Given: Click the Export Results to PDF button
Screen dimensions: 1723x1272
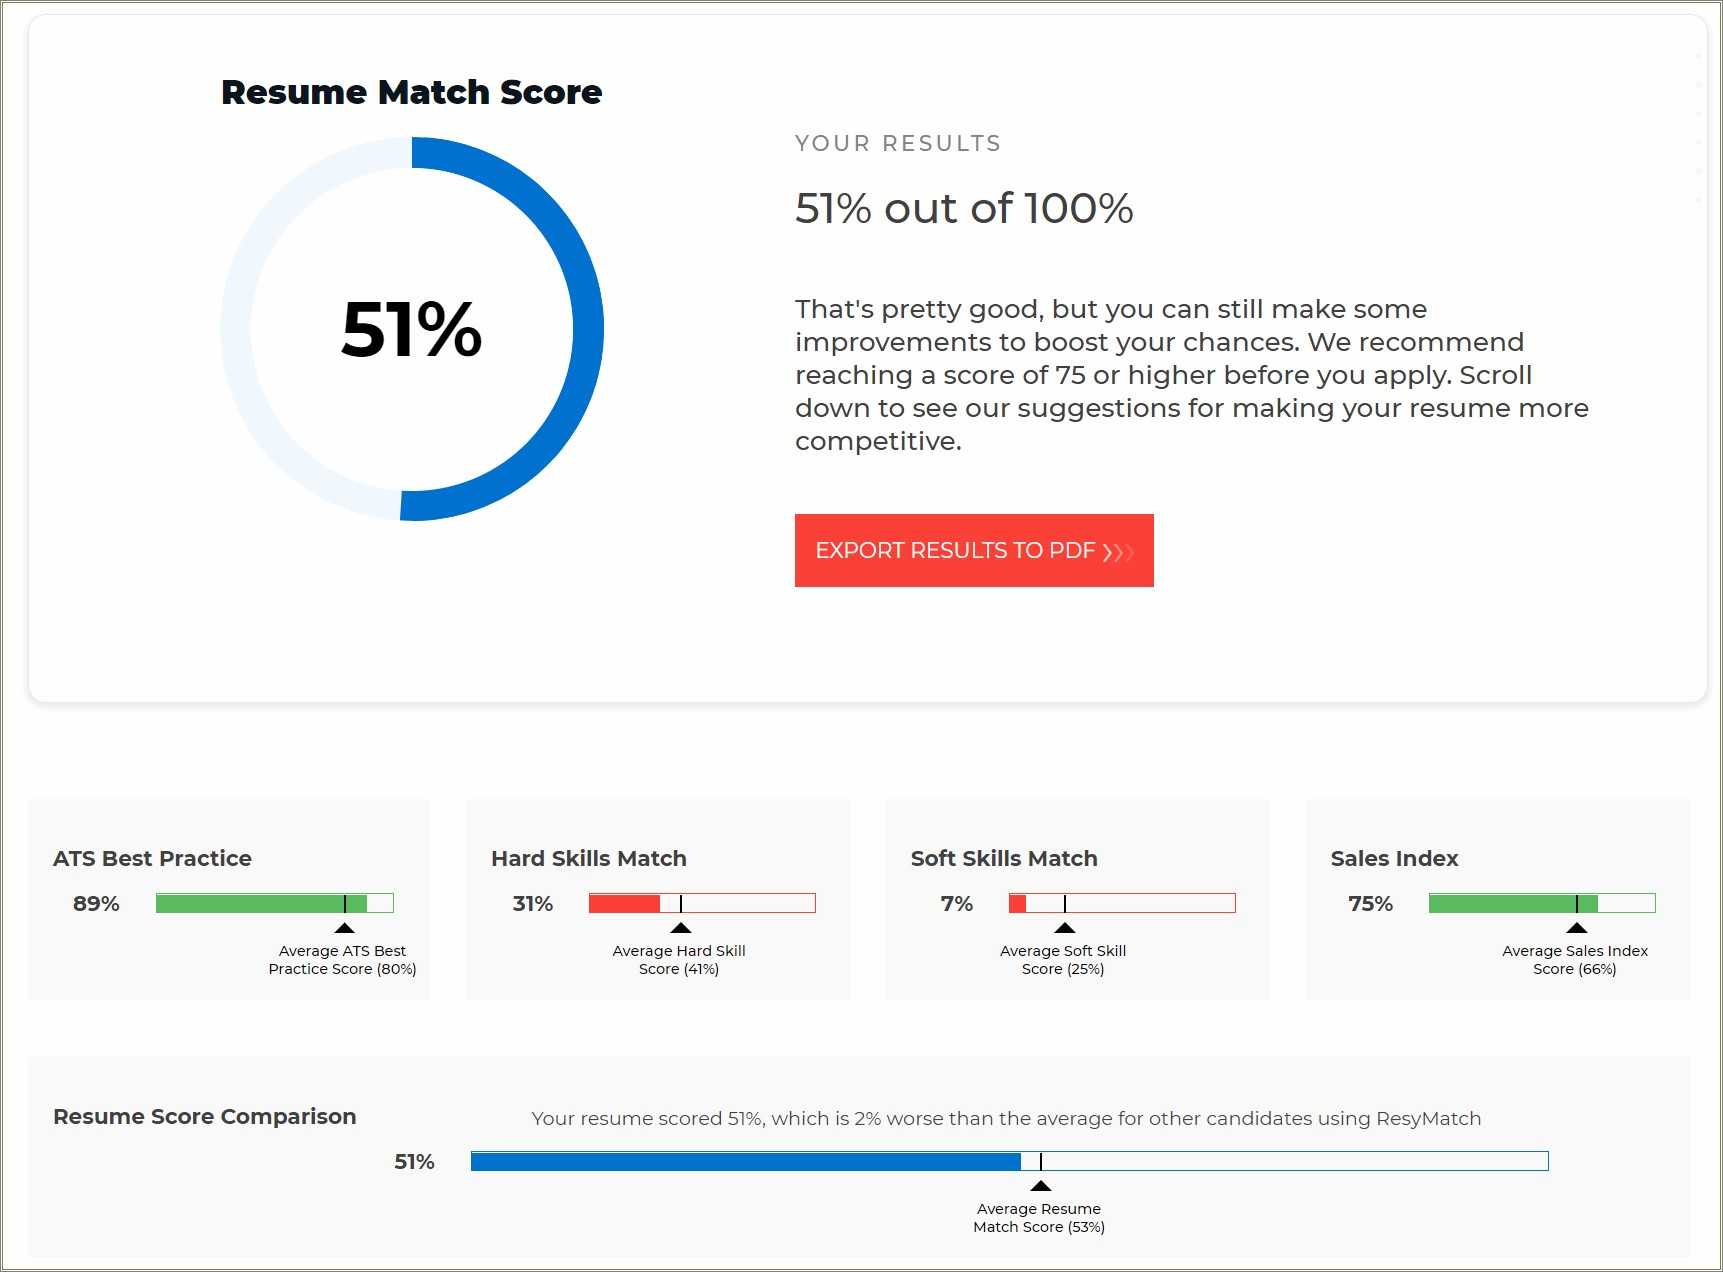Looking at the screenshot, I should point(973,551).
